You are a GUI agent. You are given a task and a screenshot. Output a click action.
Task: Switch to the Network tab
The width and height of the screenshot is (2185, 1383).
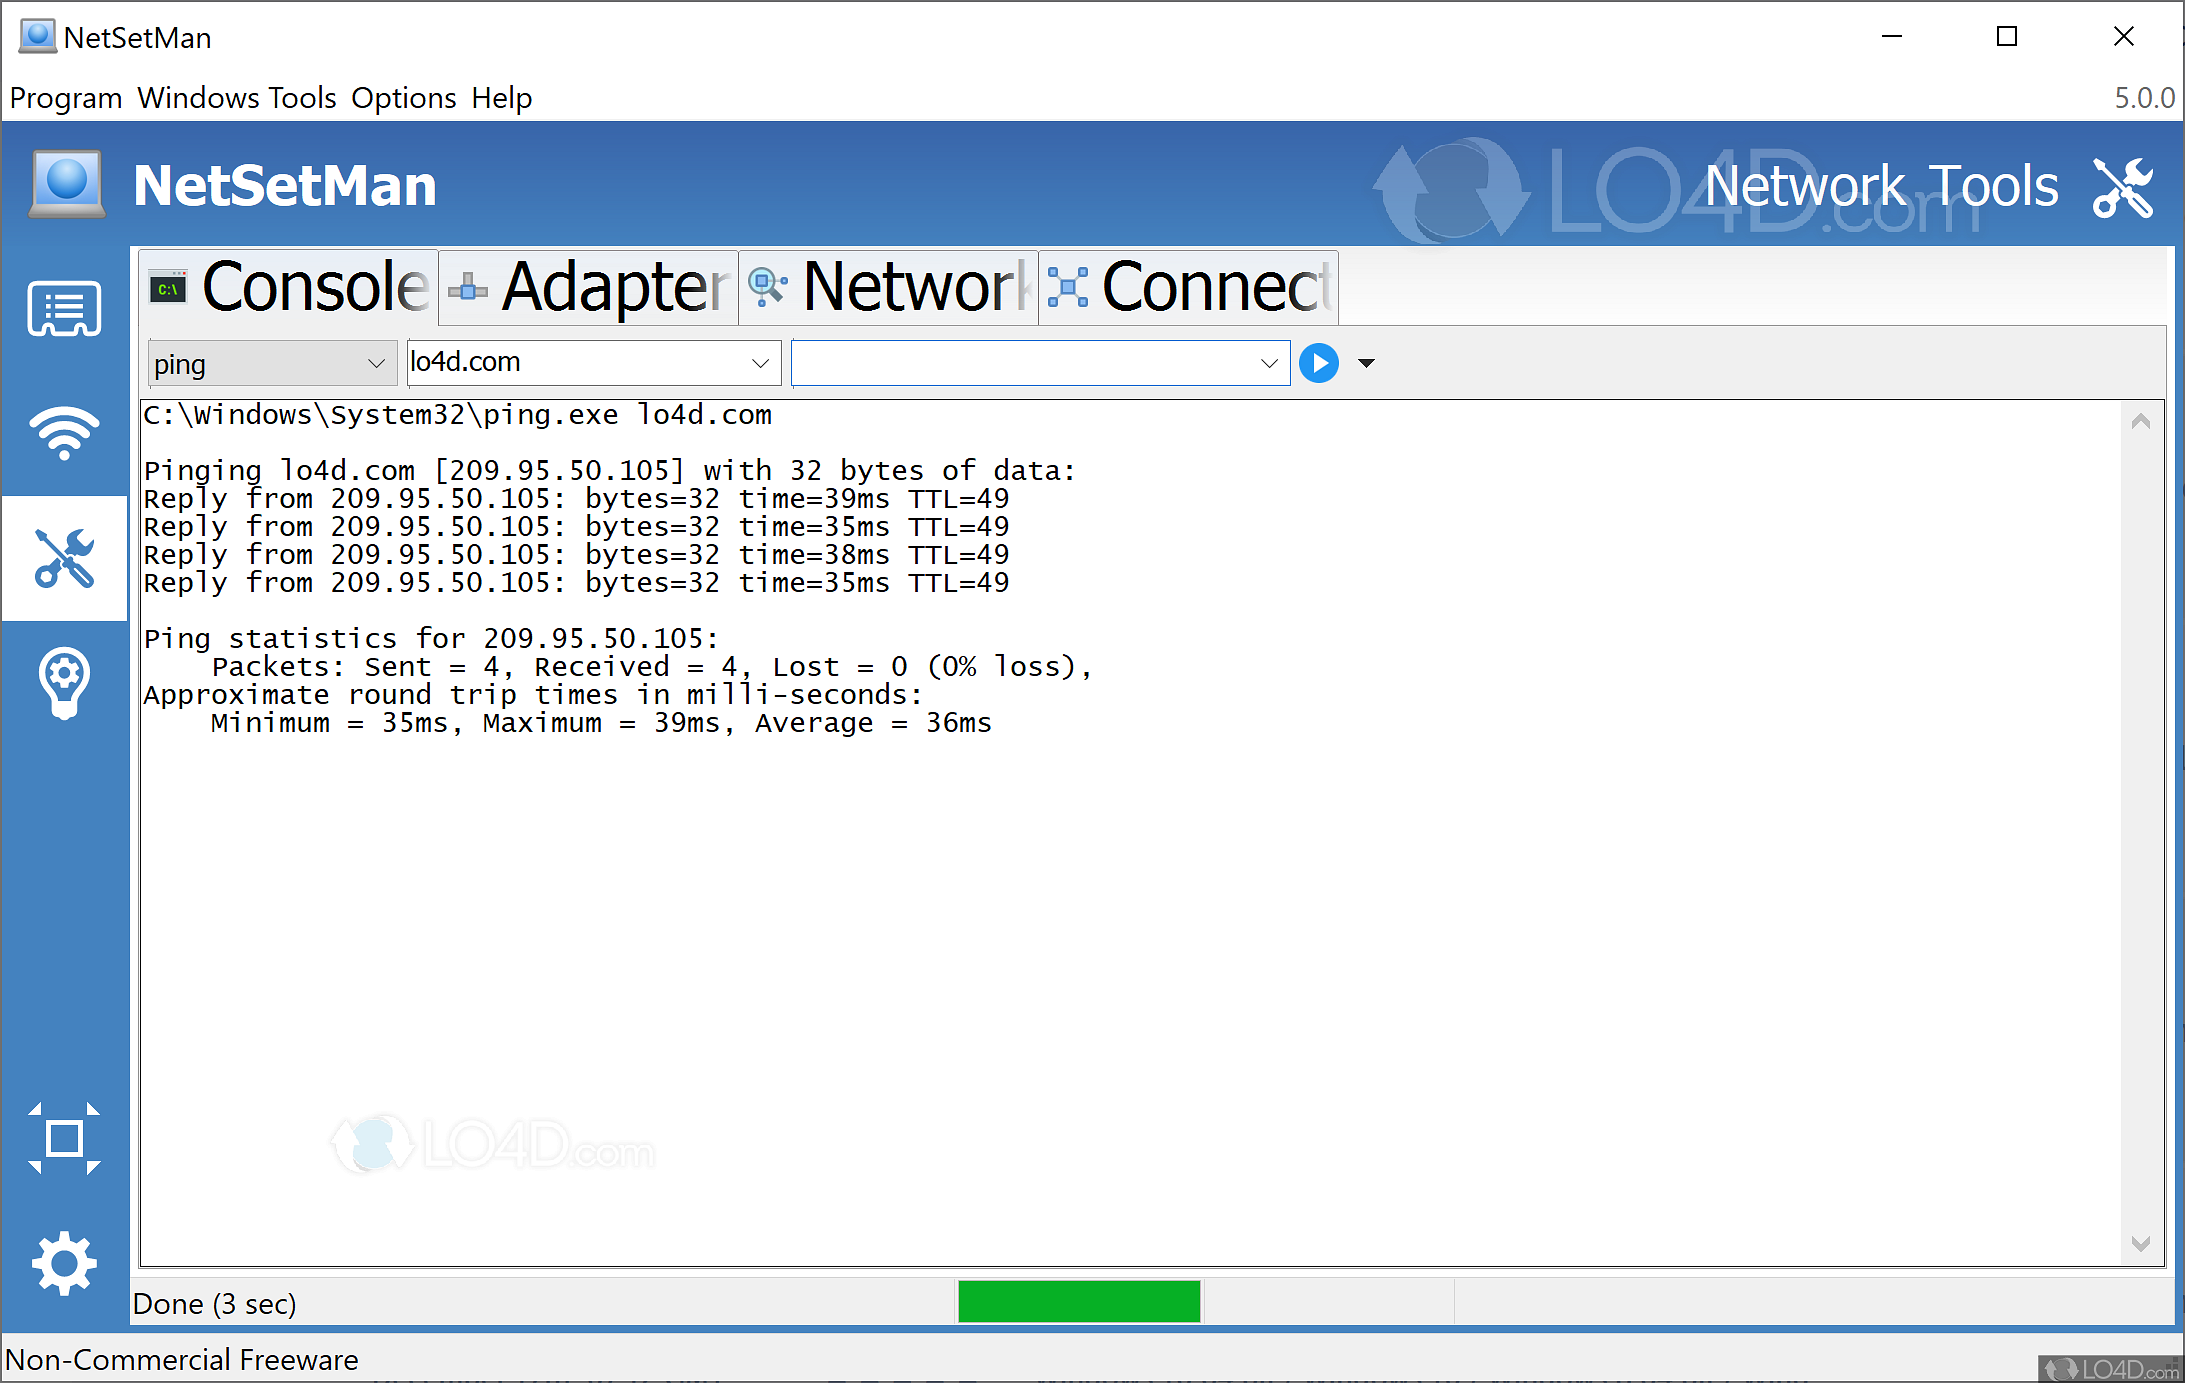coord(888,288)
